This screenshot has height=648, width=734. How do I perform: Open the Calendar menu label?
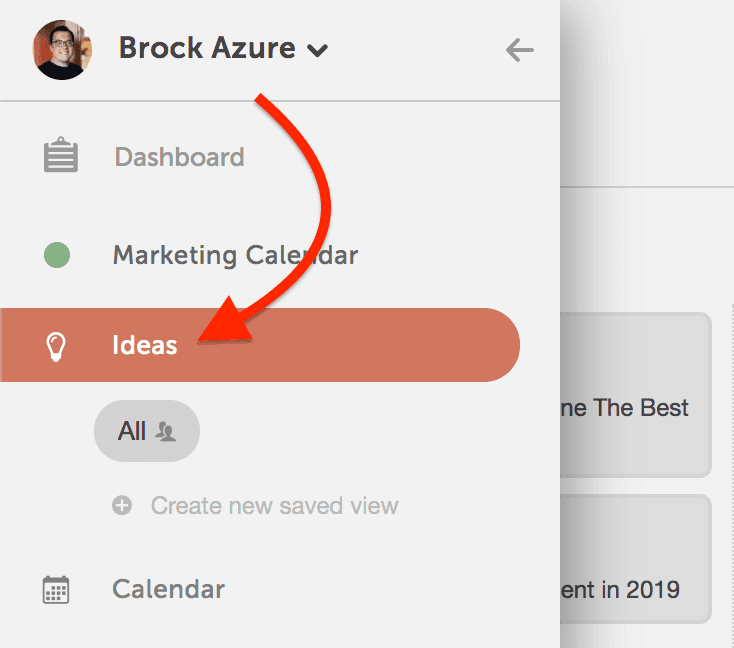[x=169, y=589]
